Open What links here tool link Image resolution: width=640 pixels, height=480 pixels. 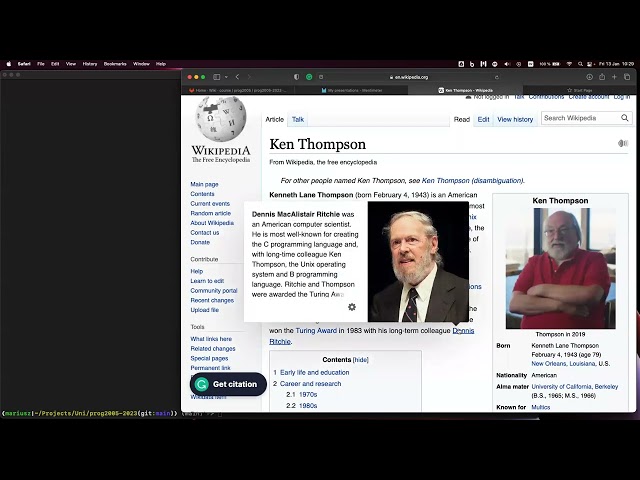[211, 339]
